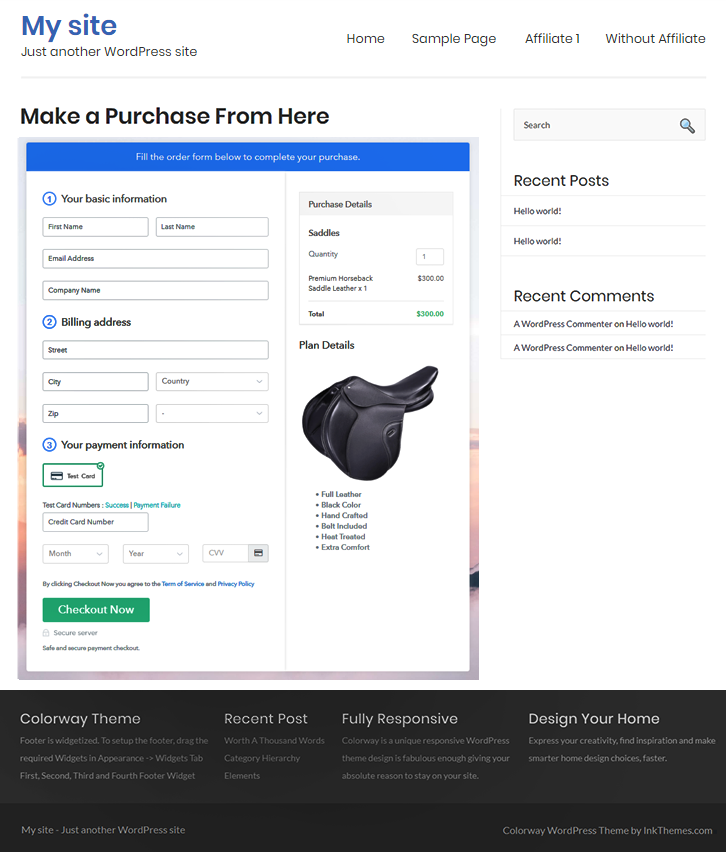The width and height of the screenshot is (726, 852).
Task: Click the step 2 billing circle icon
Action: coord(49,322)
